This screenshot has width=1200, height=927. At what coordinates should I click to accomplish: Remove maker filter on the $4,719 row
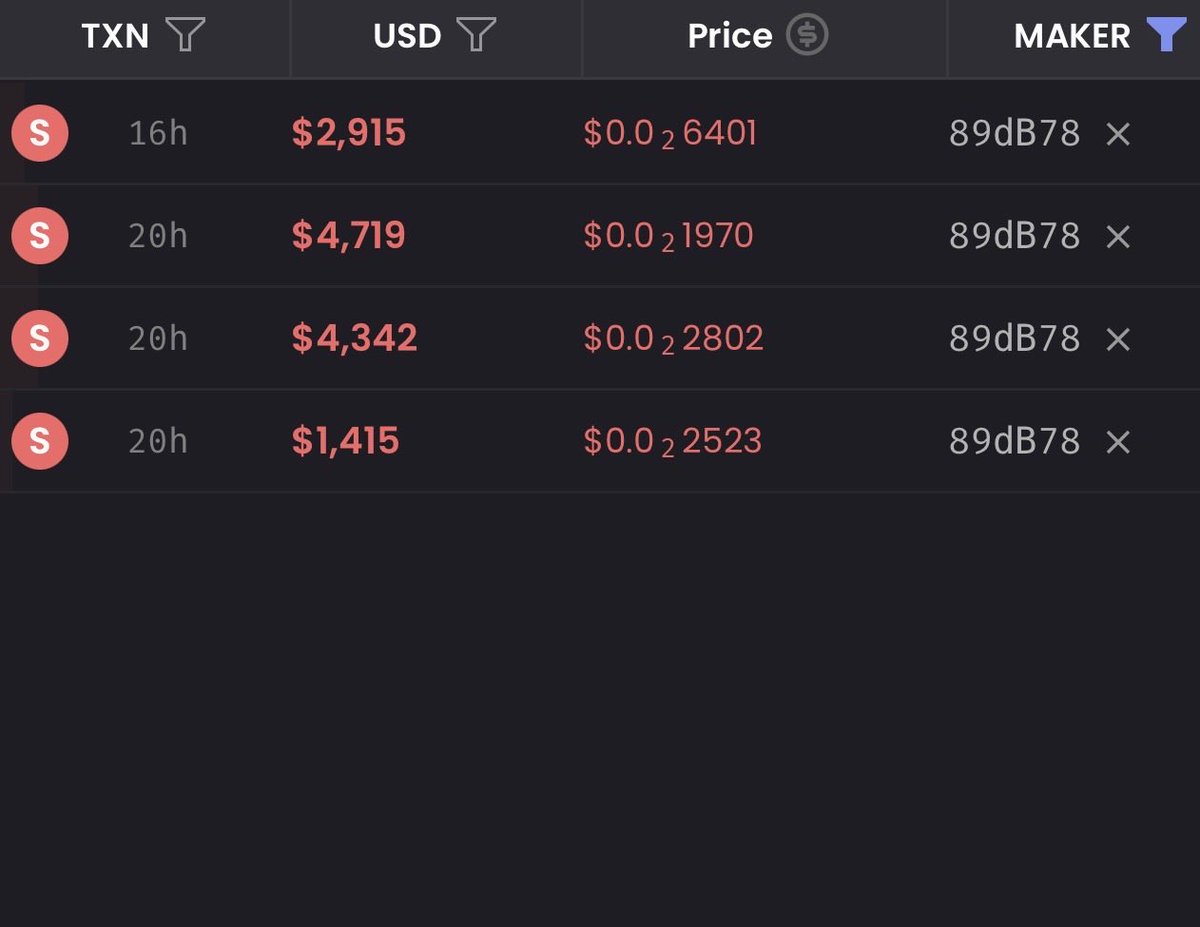(1118, 237)
